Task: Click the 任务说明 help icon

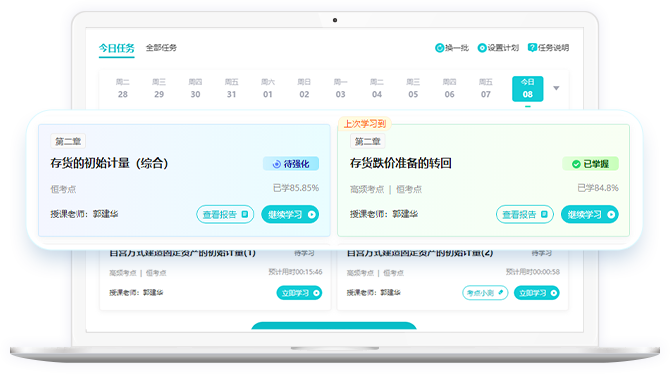Action: [532, 47]
